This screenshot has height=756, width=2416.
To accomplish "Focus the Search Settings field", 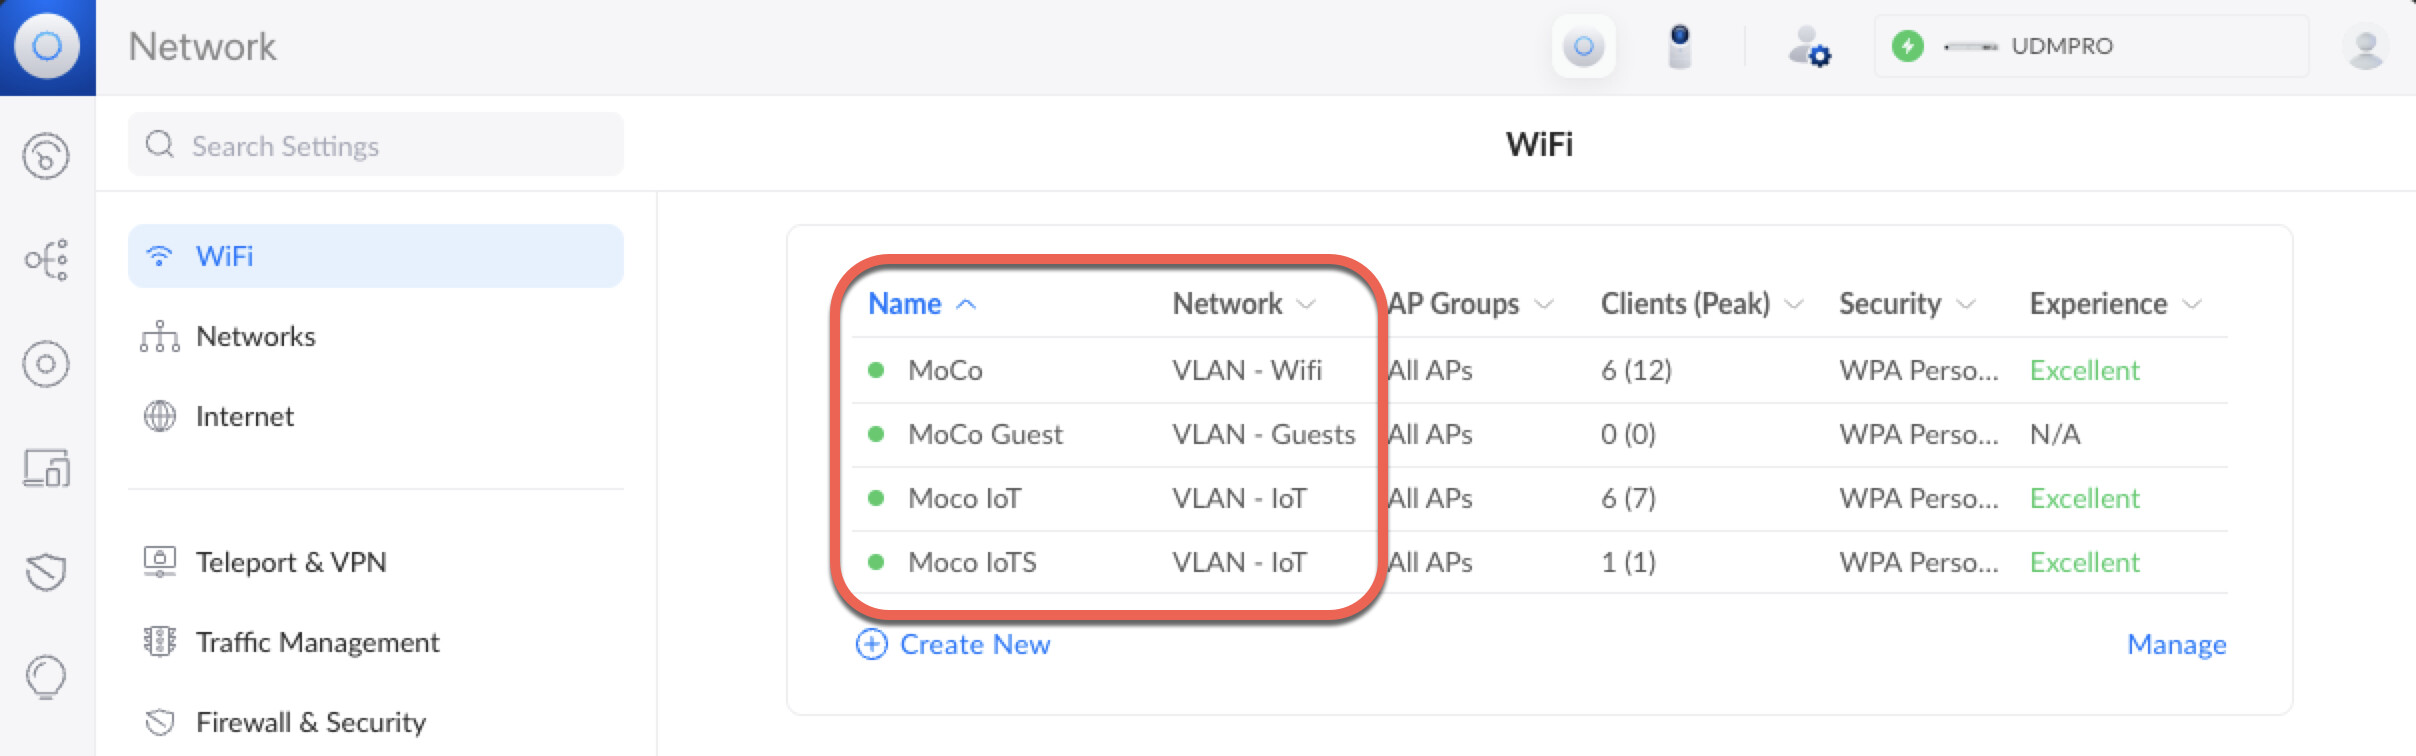I will (376, 145).
